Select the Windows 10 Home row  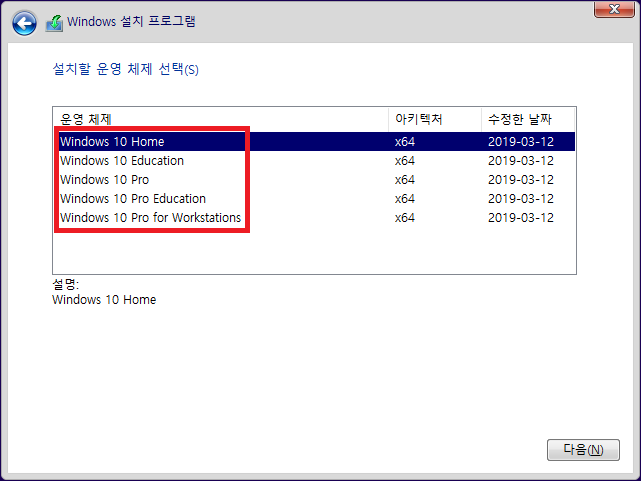pyautogui.click(x=314, y=141)
